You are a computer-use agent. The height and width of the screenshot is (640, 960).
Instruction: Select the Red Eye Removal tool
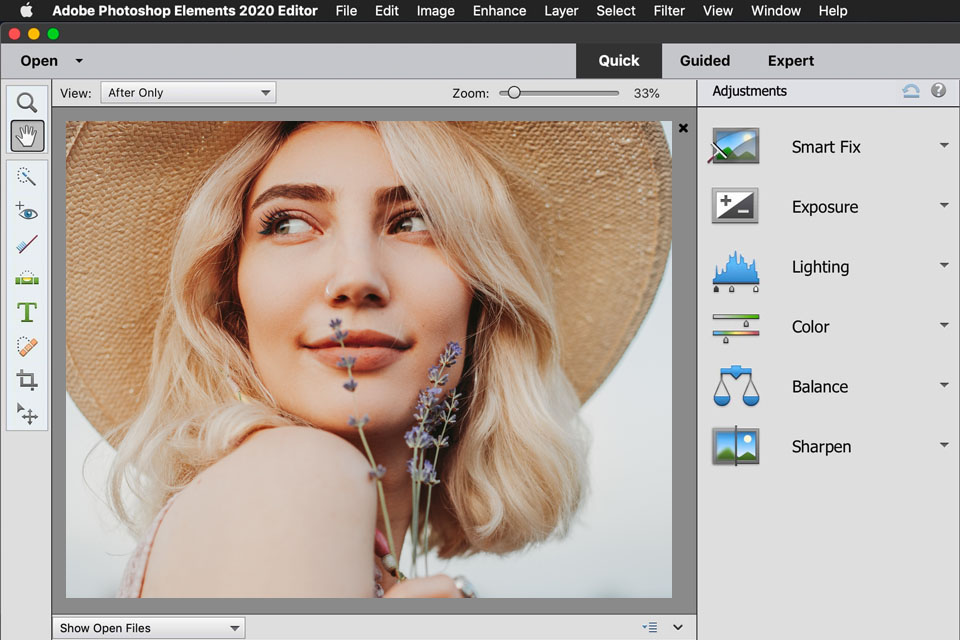coord(26,211)
